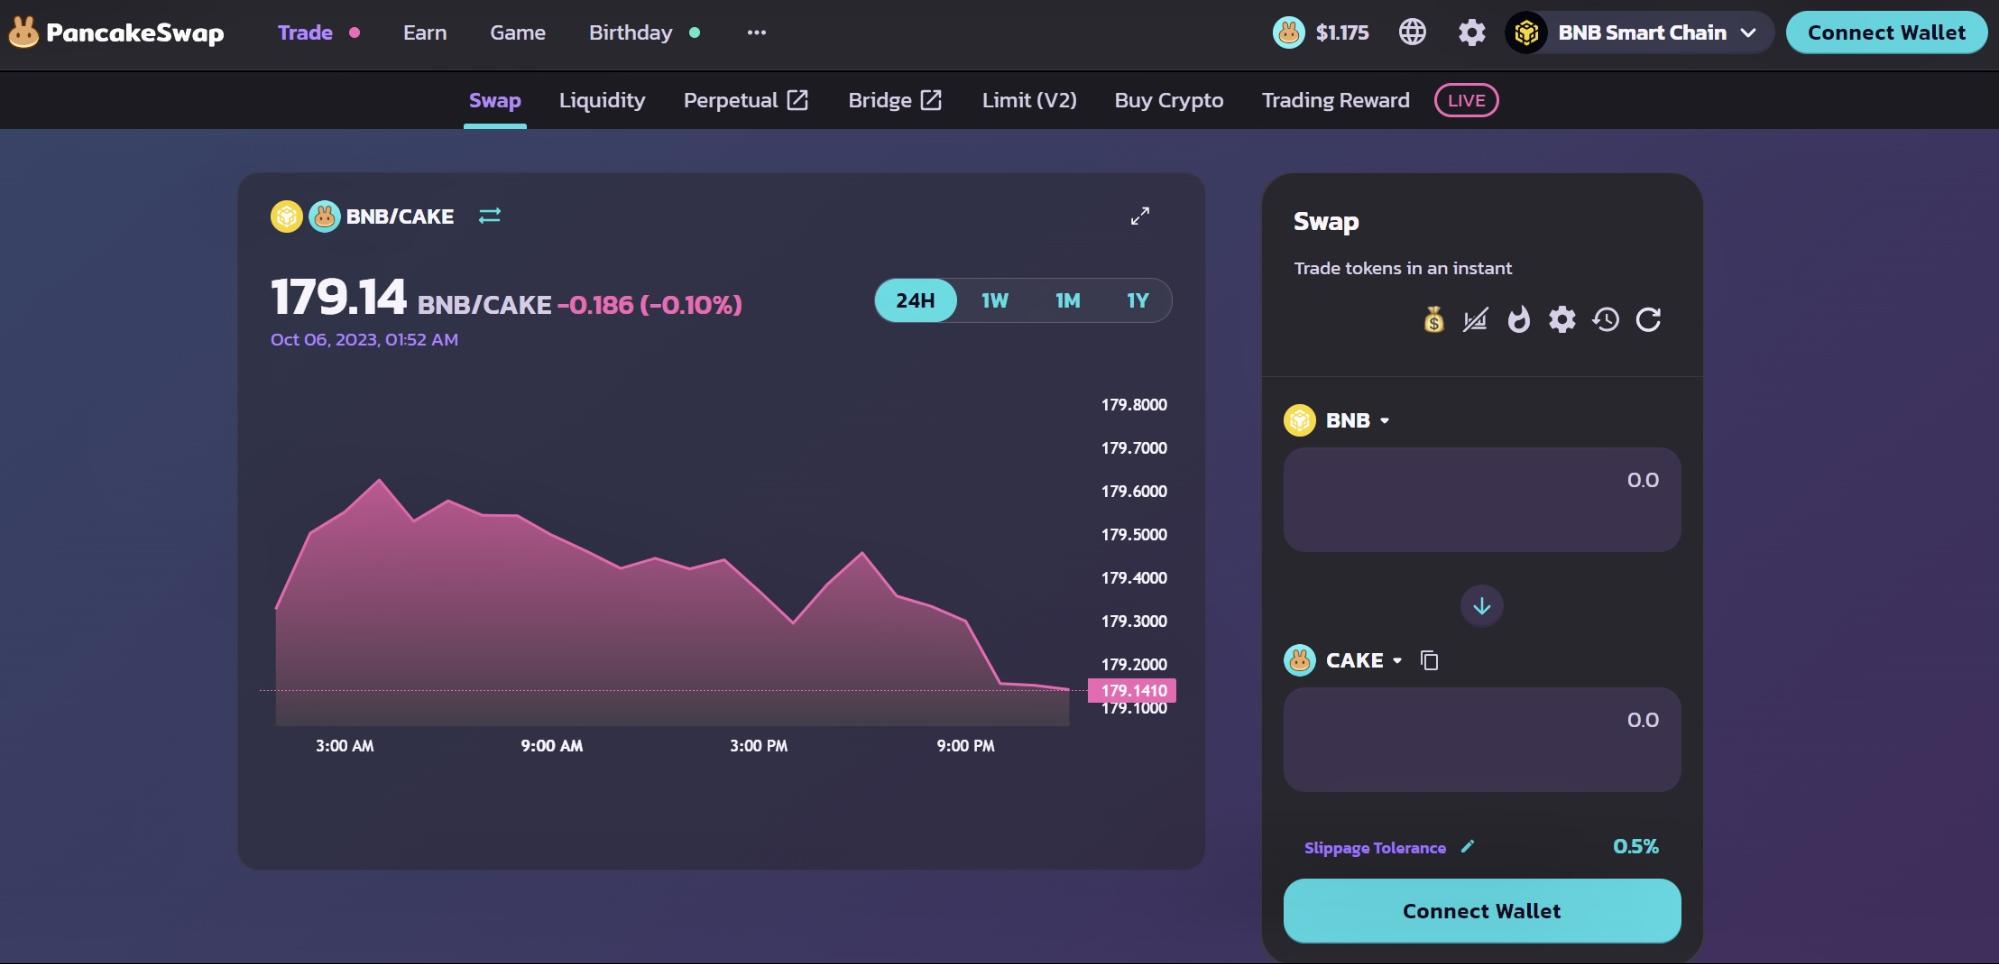The width and height of the screenshot is (1999, 964).
Task: Switch to the Limit (V2) tab
Action: (1029, 100)
